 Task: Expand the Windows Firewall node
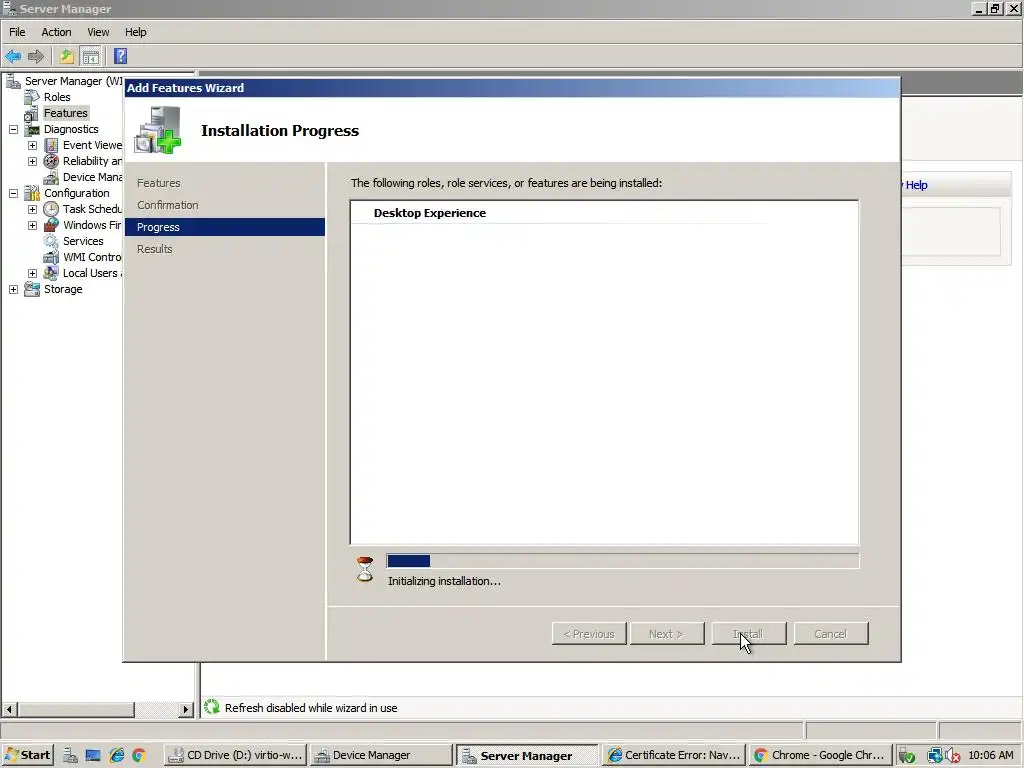(32, 225)
